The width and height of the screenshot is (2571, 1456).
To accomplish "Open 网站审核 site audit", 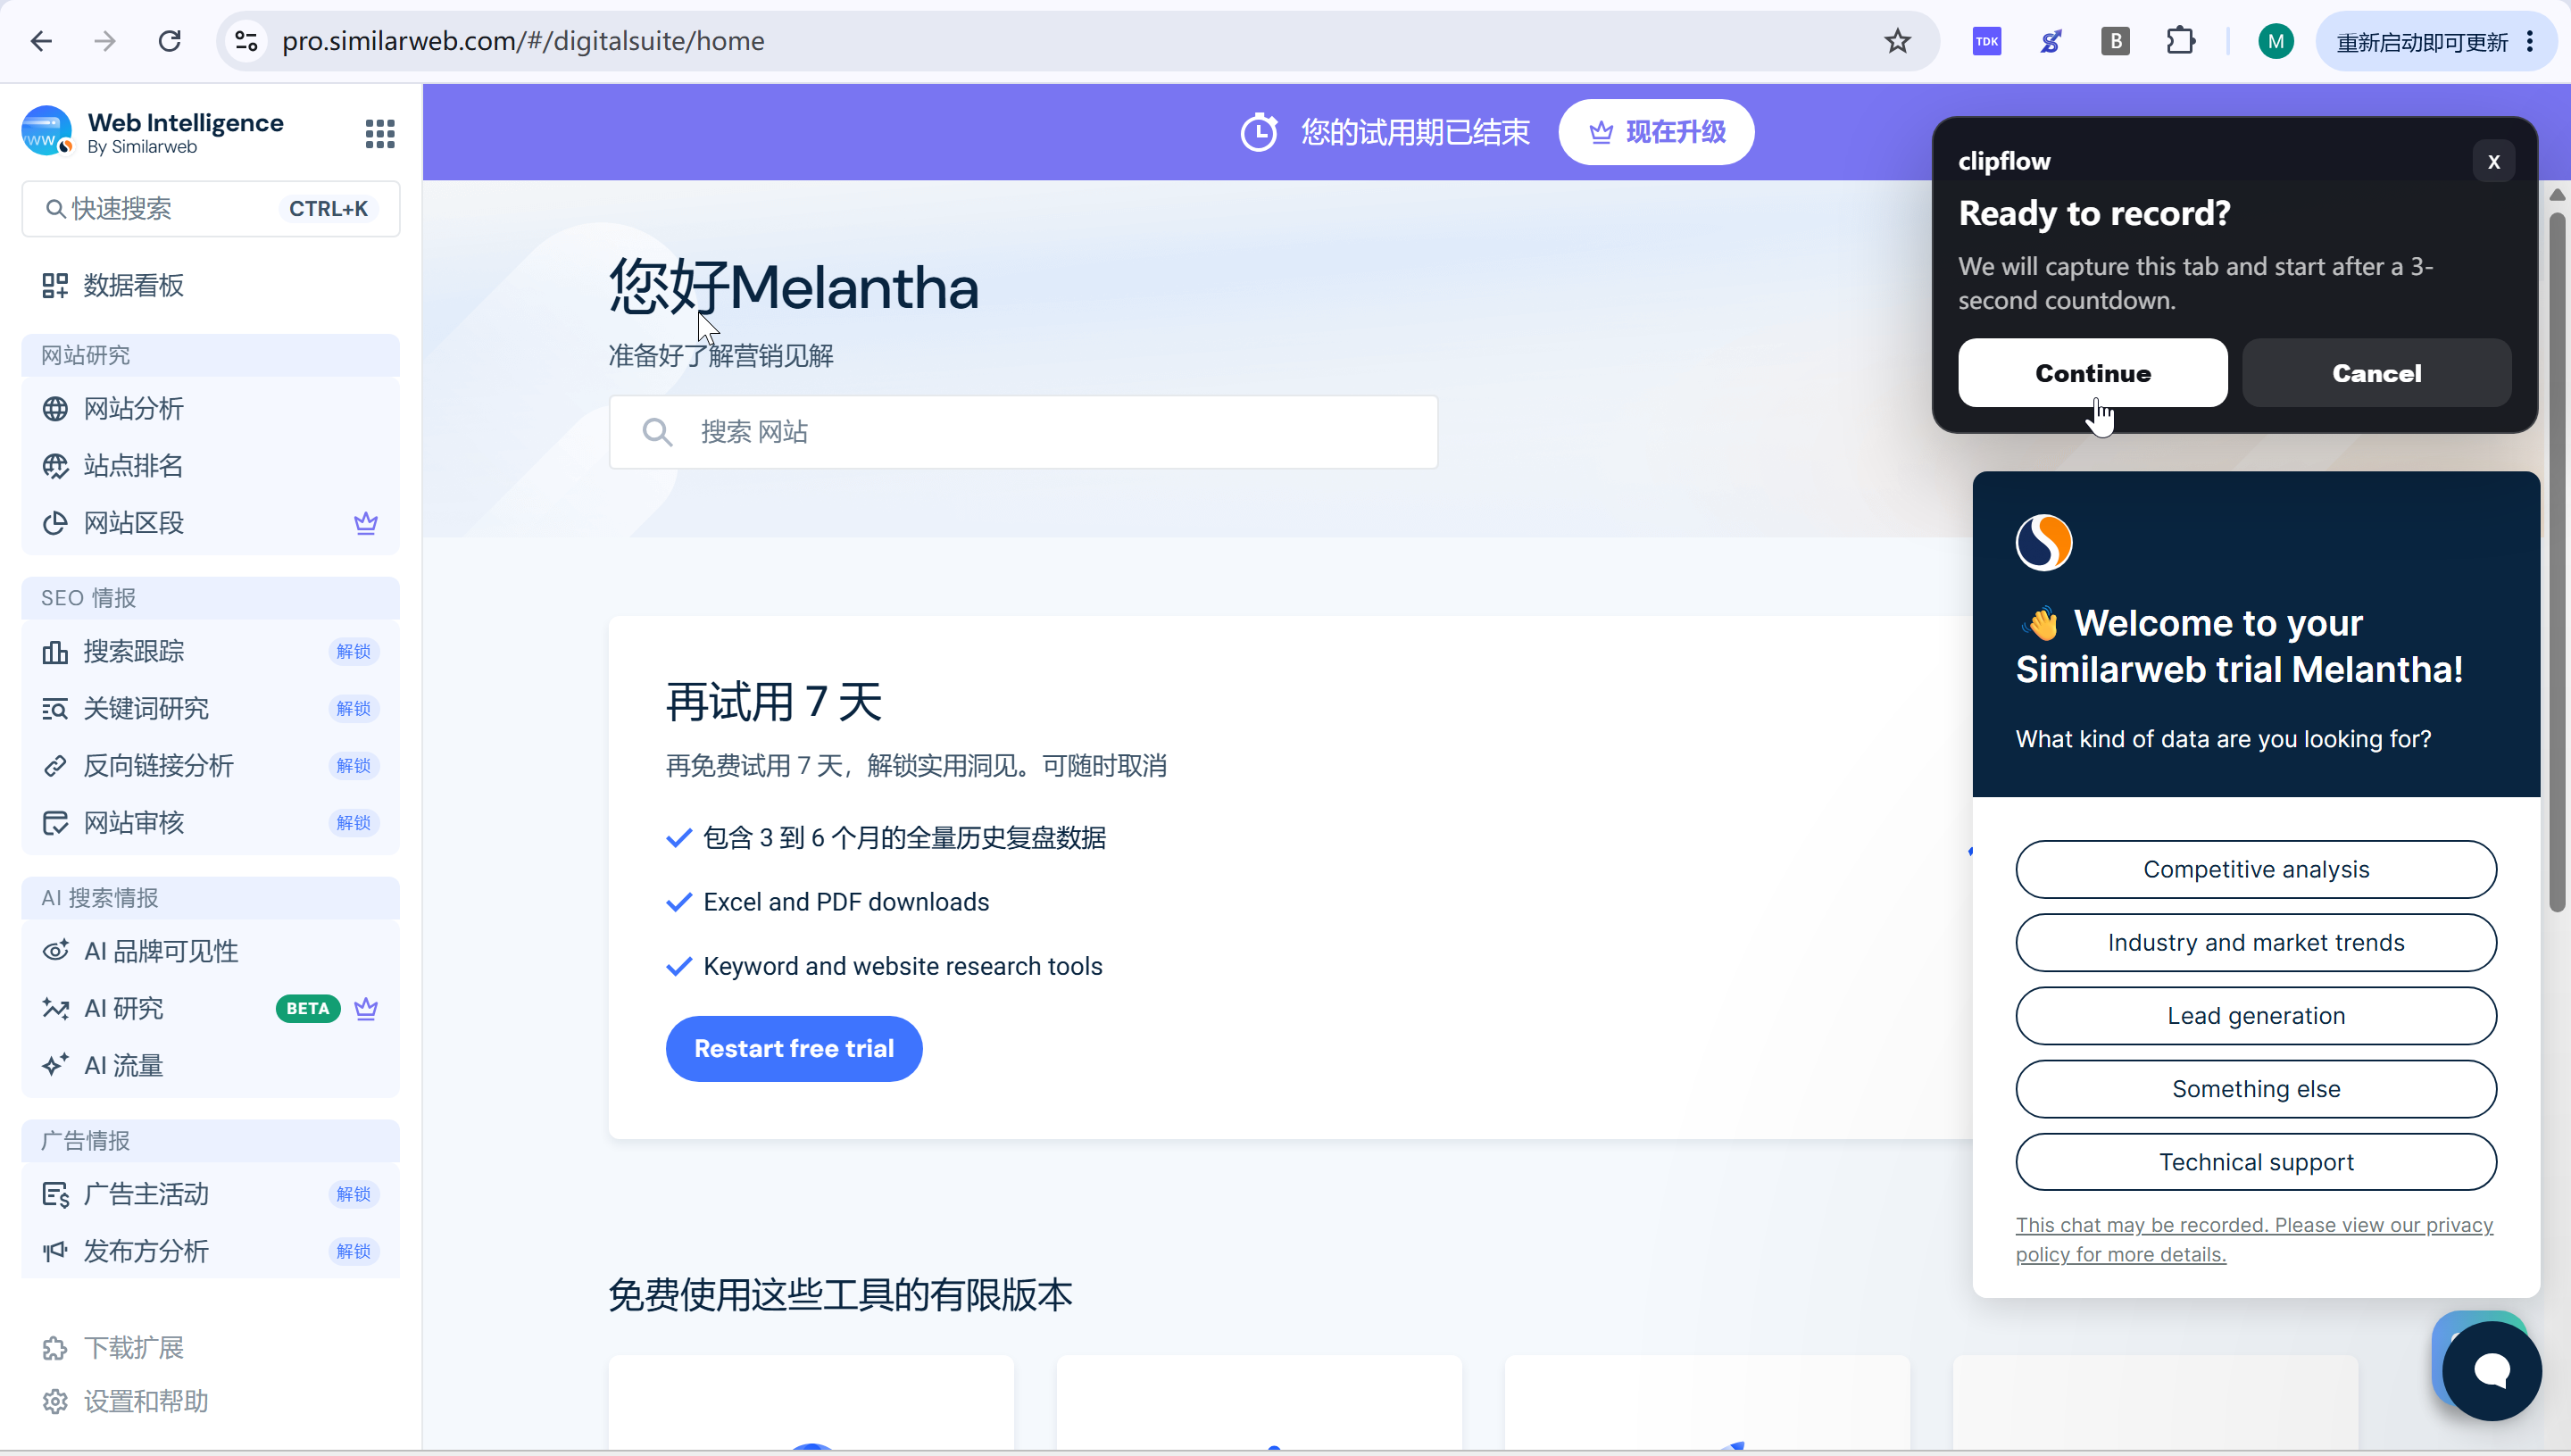I will coord(211,823).
